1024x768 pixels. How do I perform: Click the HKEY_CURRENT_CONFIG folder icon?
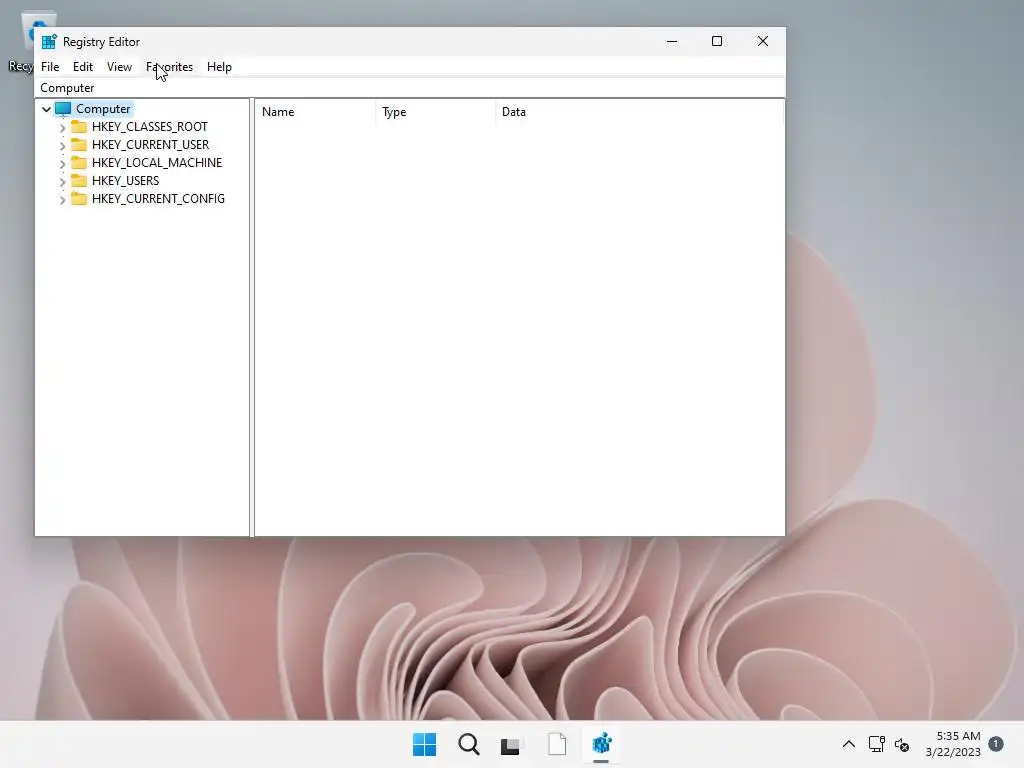(x=79, y=198)
